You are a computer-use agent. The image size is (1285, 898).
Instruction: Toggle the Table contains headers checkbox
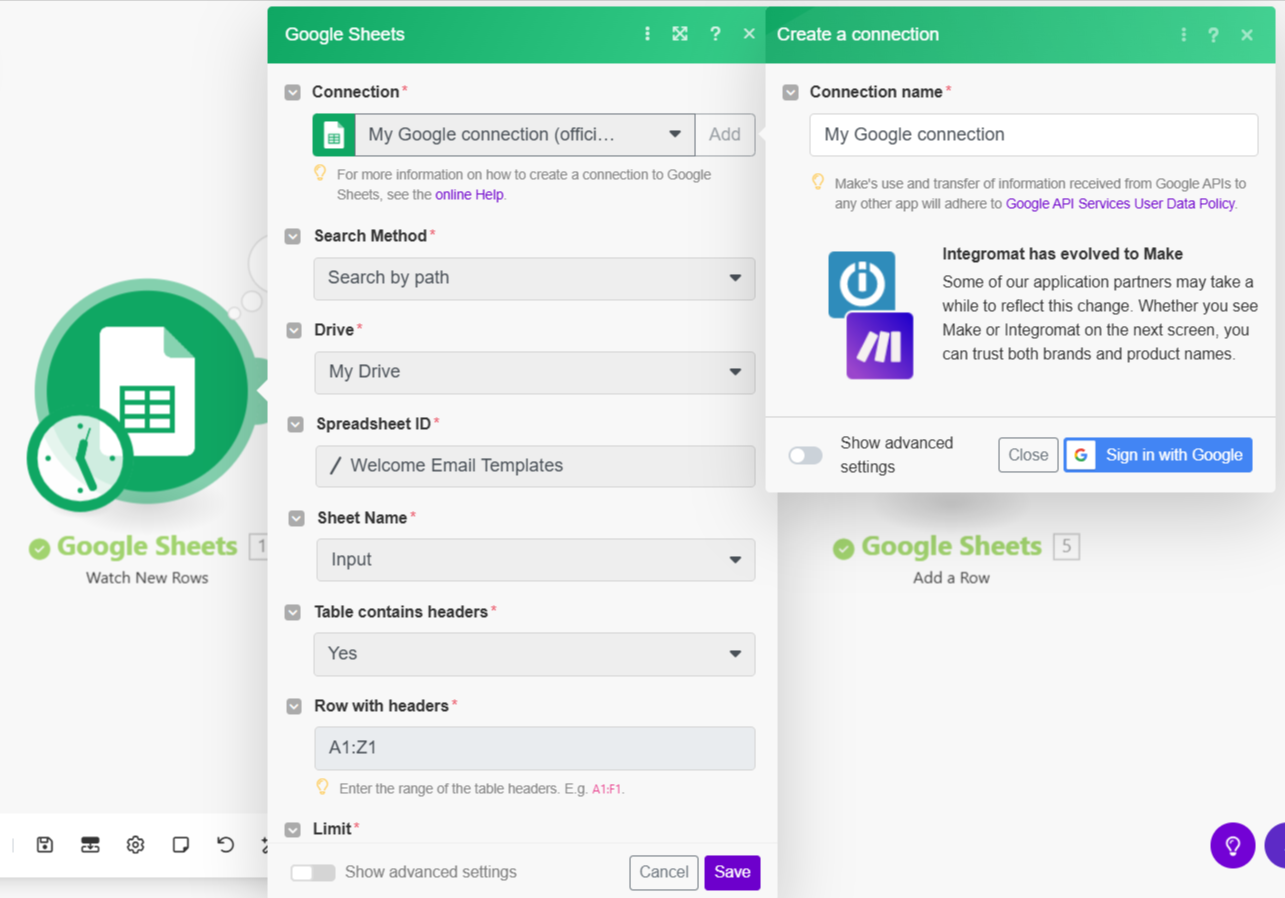pos(293,612)
